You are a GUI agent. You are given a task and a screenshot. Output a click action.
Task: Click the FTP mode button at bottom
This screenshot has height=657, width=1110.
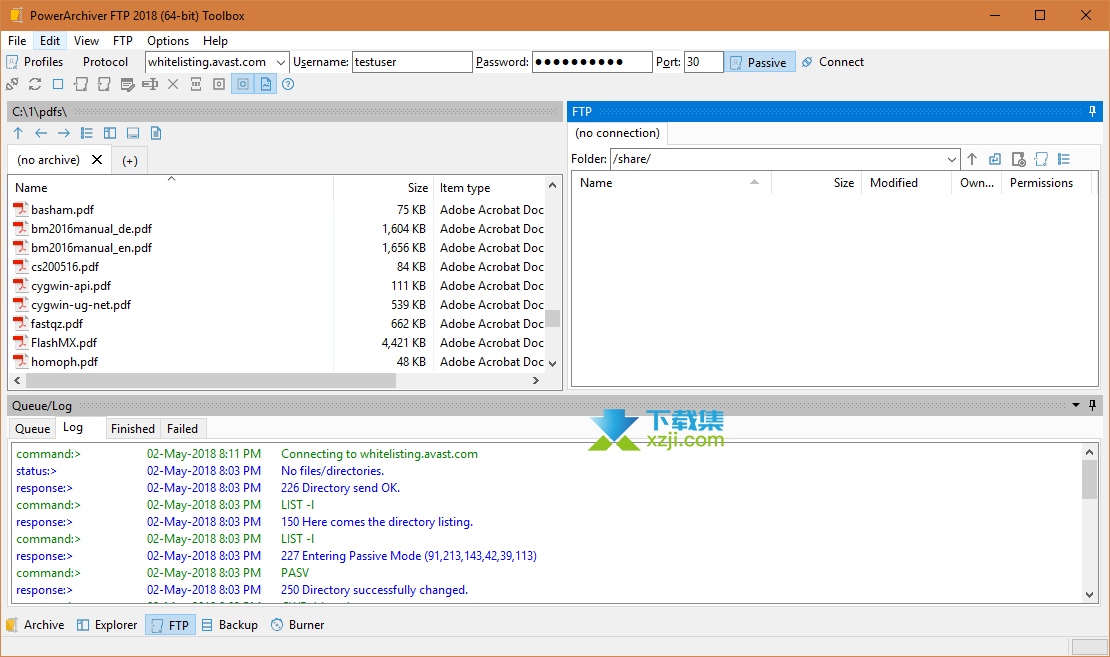click(x=171, y=625)
